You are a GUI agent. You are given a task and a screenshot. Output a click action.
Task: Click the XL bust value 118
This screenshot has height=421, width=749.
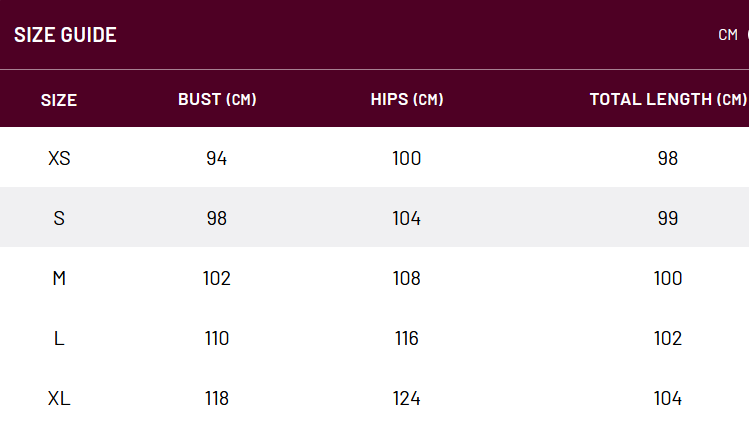[x=217, y=398]
